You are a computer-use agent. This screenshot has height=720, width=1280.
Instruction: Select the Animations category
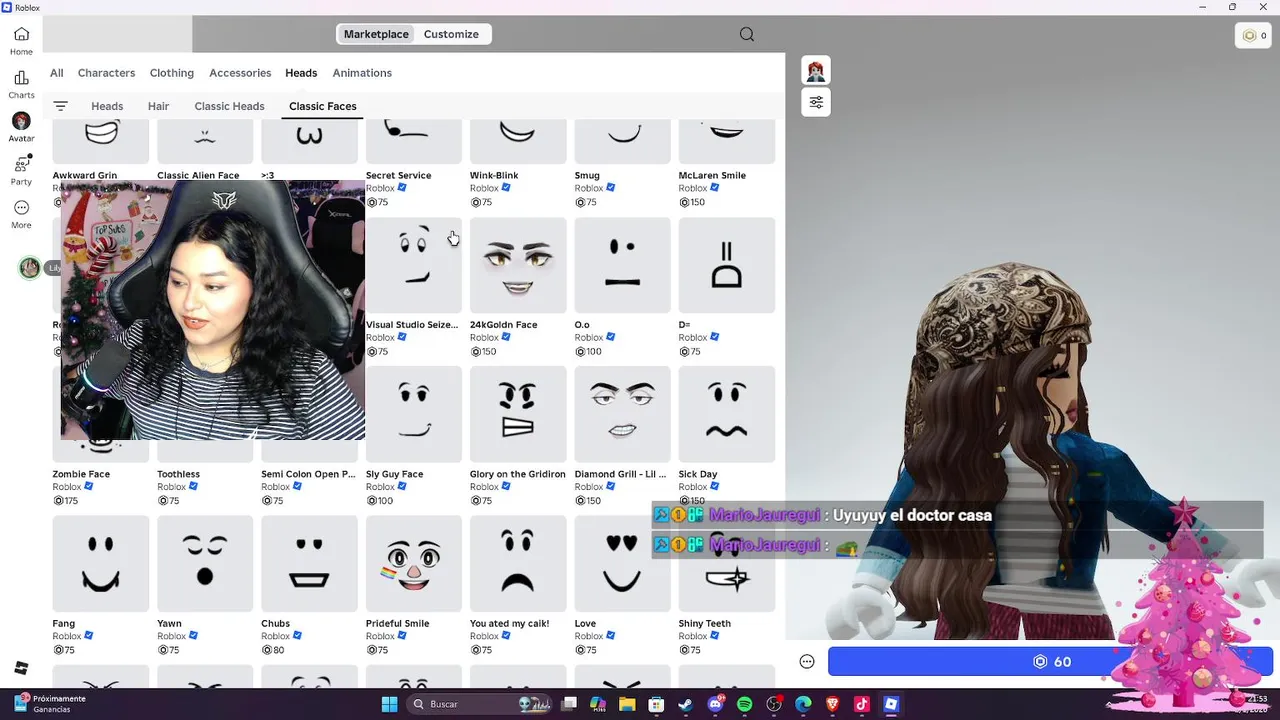[x=362, y=73]
